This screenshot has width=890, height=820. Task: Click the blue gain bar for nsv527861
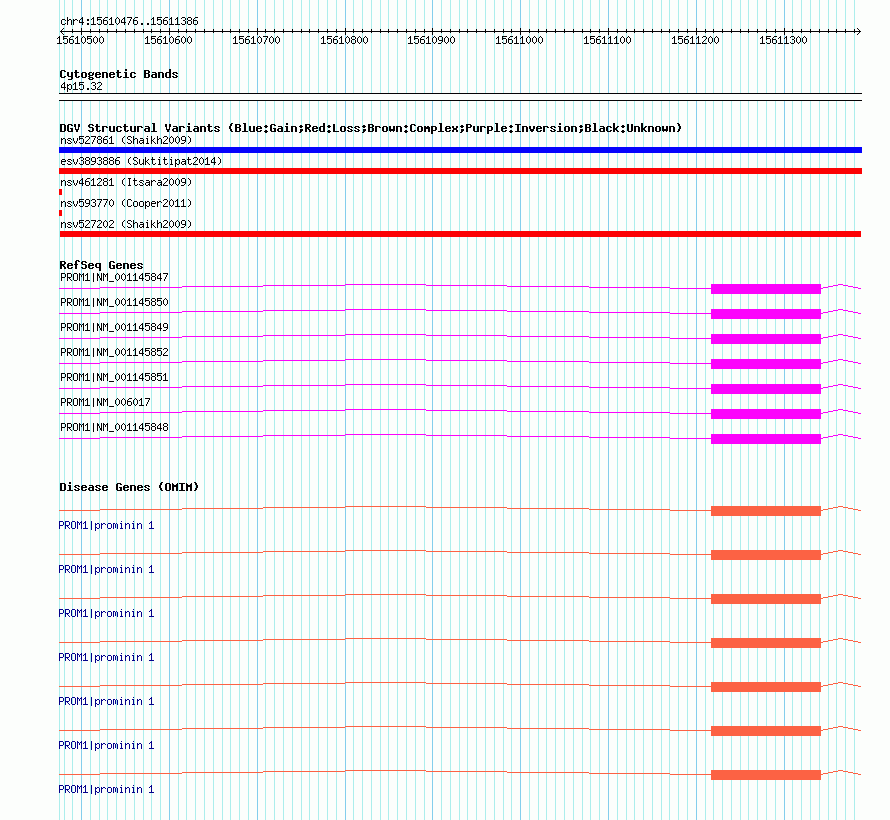pos(460,150)
